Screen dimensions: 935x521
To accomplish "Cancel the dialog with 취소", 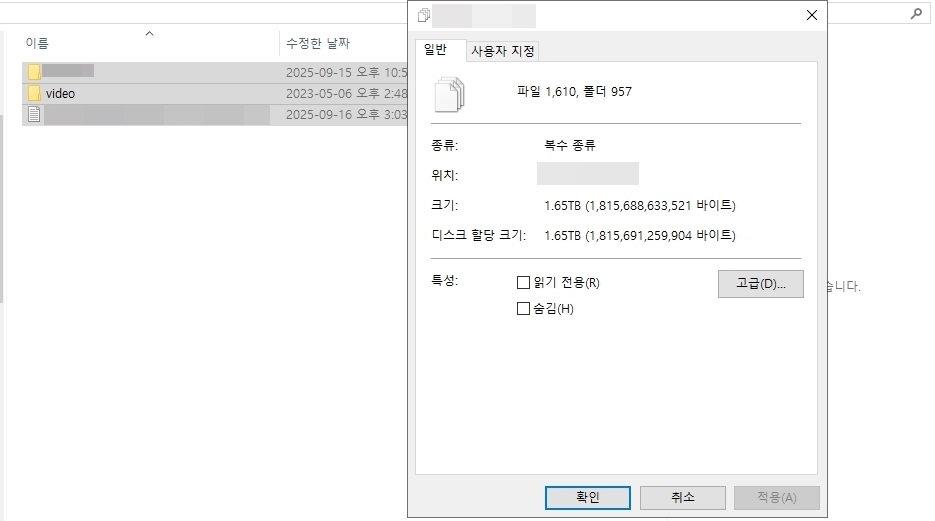I will 683,497.
